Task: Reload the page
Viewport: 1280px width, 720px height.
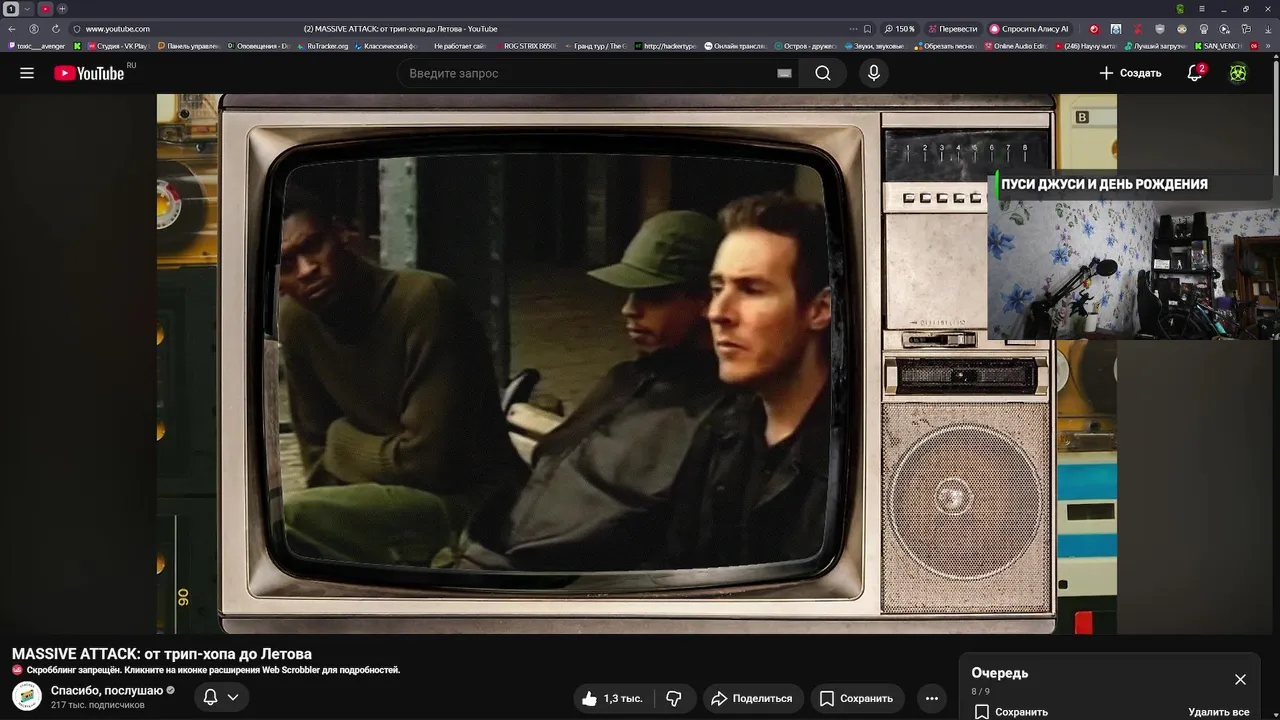Action: pos(55,29)
